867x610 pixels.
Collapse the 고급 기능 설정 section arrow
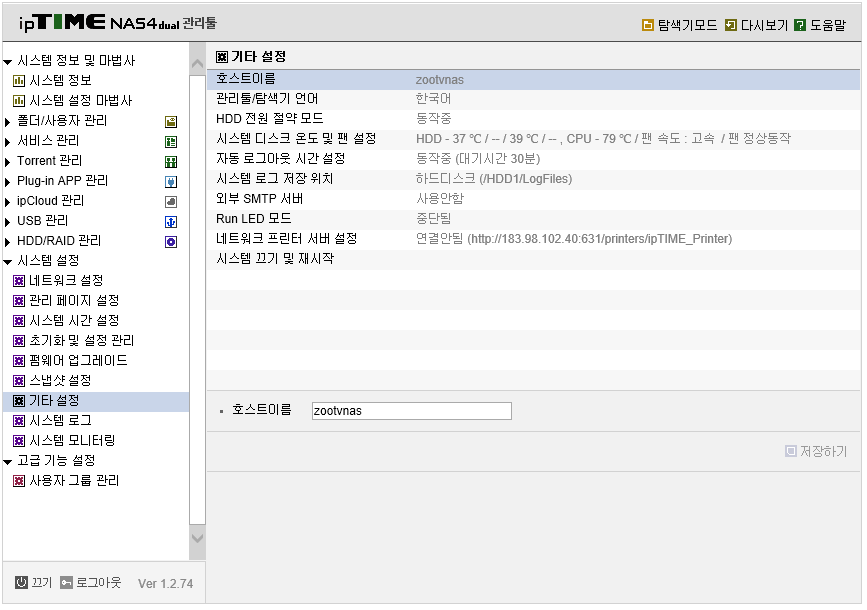[8, 462]
